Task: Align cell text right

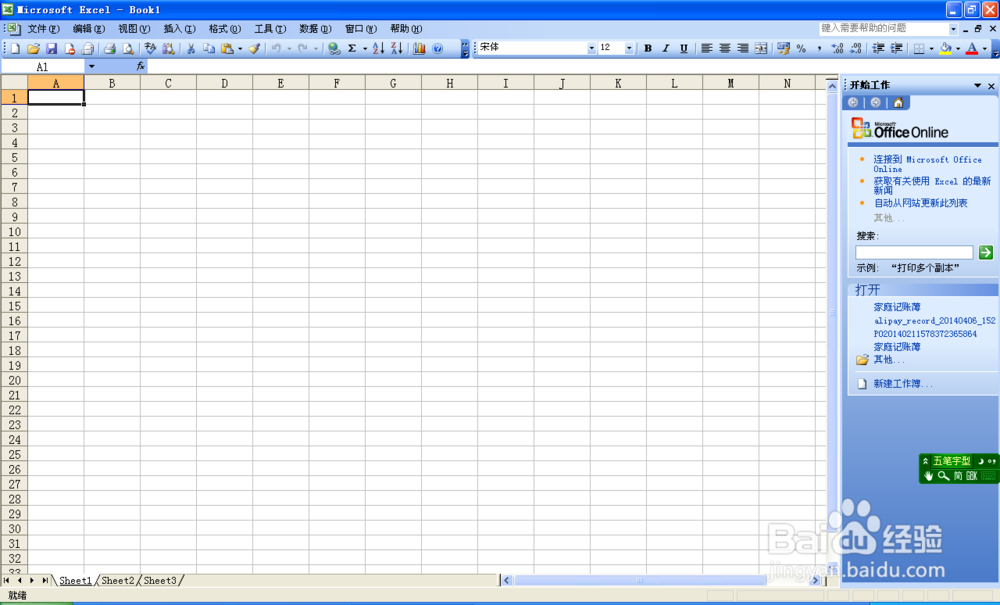Action: (x=742, y=48)
